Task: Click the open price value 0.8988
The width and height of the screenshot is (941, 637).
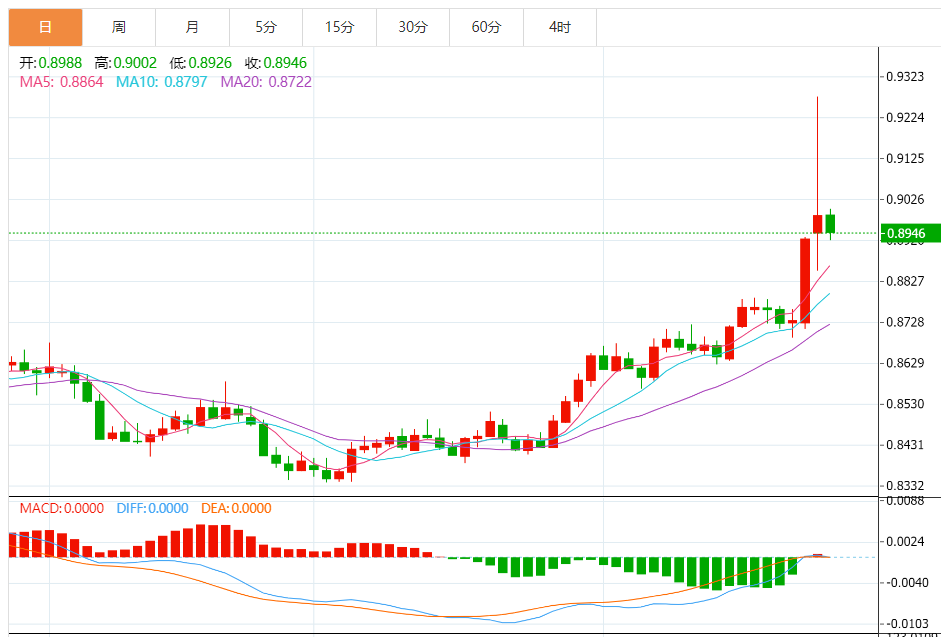Action: coord(60,63)
